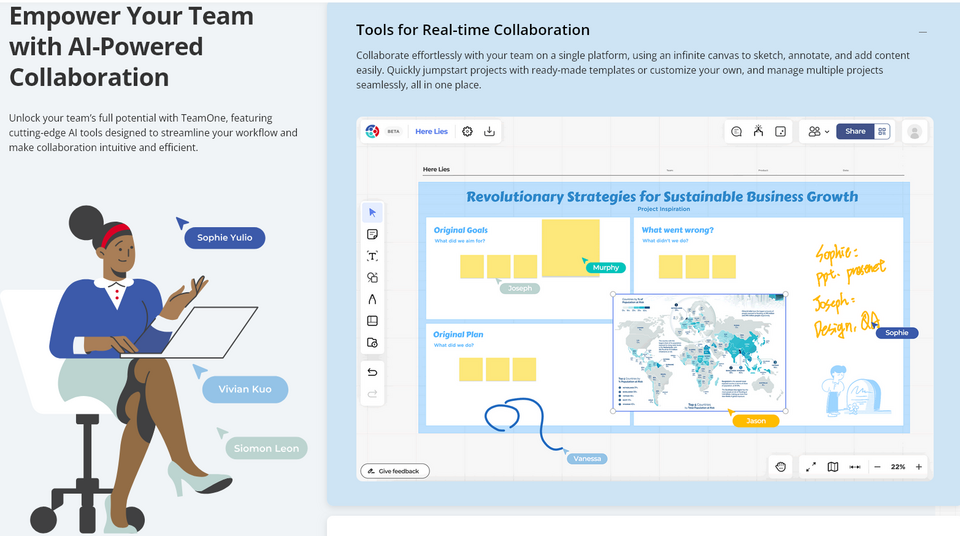Zoom out with the minus button
960x536 pixels.
877,467
